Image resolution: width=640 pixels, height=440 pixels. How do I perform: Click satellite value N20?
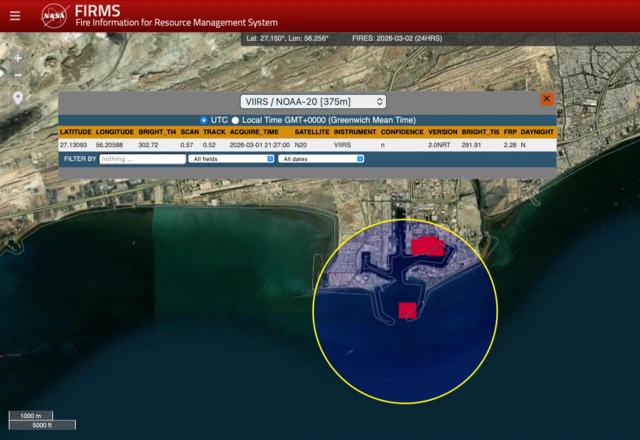pyautogui.click(x=301, y=145)
